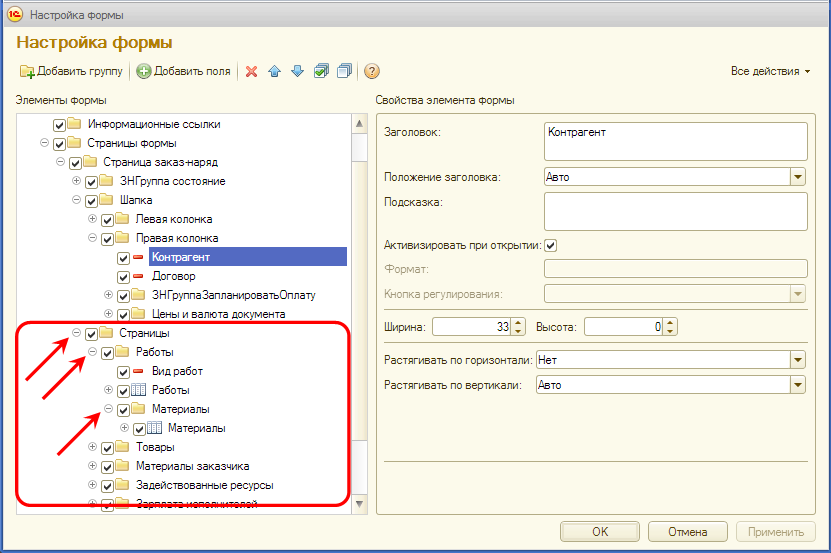The image size is (831, 553).
Task: Toggle Активизировать при открытии checkbox
Action: (551, 245)
